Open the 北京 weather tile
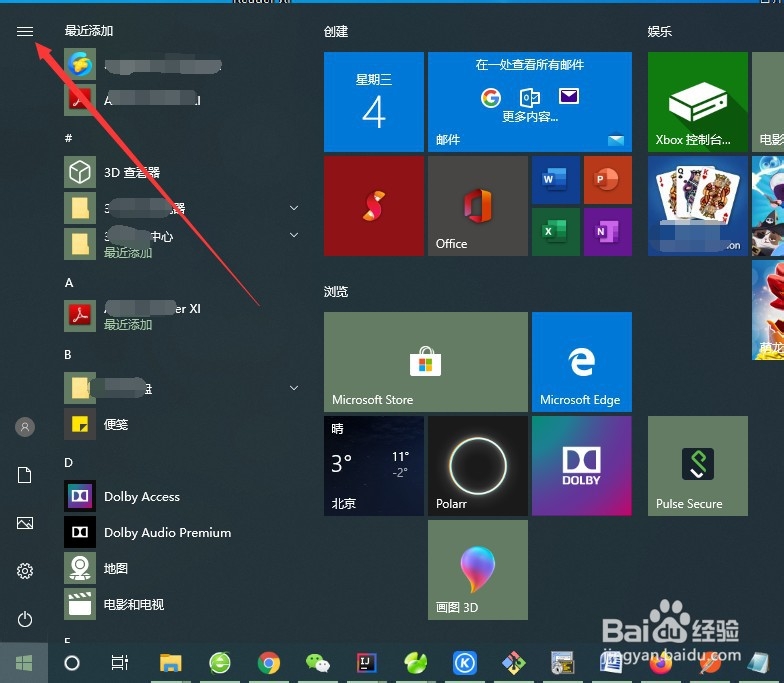The image size is (784, 683). pos(374,466)
